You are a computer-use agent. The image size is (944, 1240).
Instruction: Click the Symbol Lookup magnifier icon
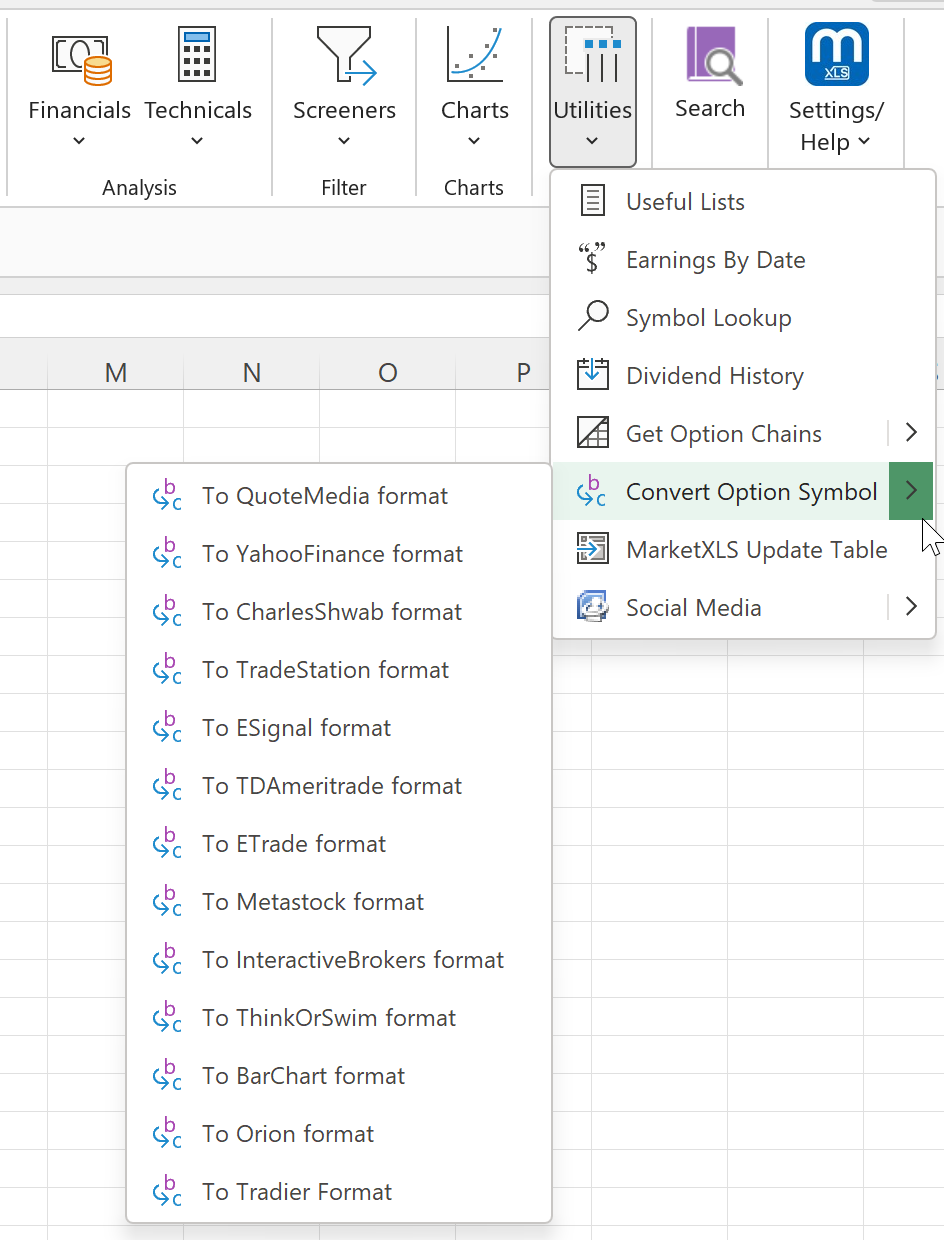593,317
